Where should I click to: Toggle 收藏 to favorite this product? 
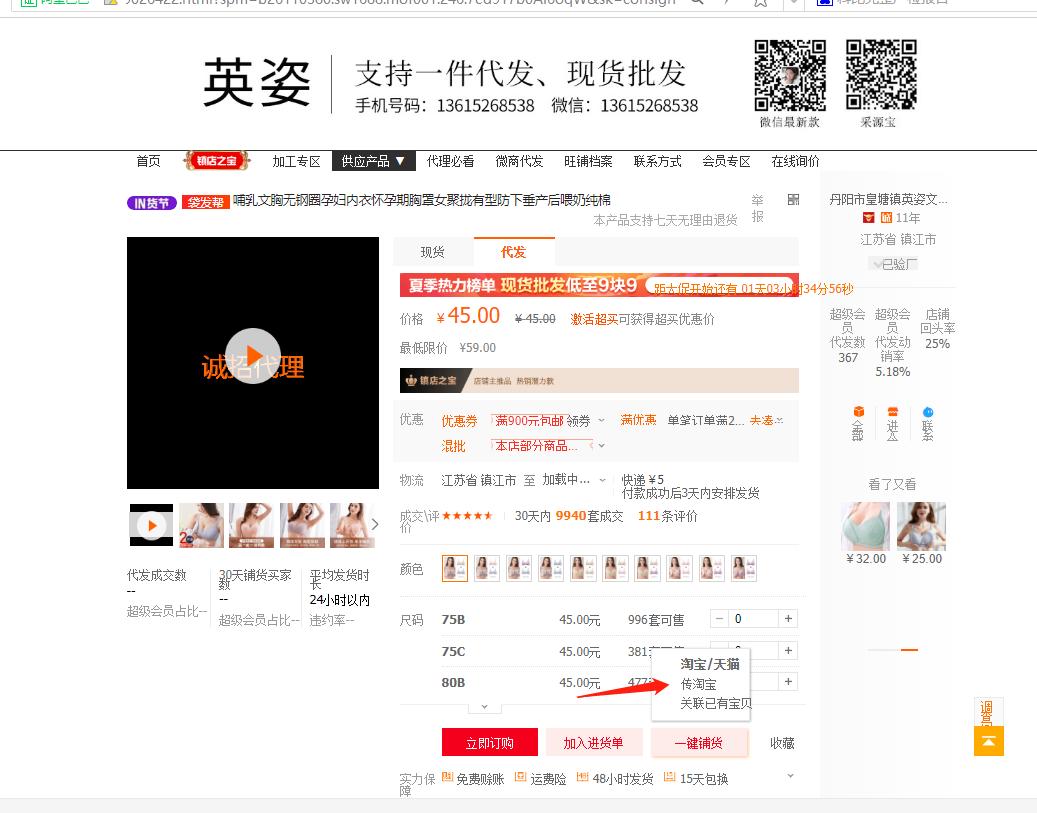[x=782, y=743]
